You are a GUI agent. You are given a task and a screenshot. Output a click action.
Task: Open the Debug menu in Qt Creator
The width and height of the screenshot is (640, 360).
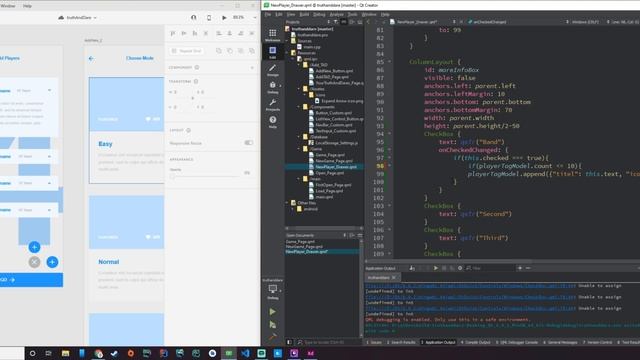tap(319, 14)
